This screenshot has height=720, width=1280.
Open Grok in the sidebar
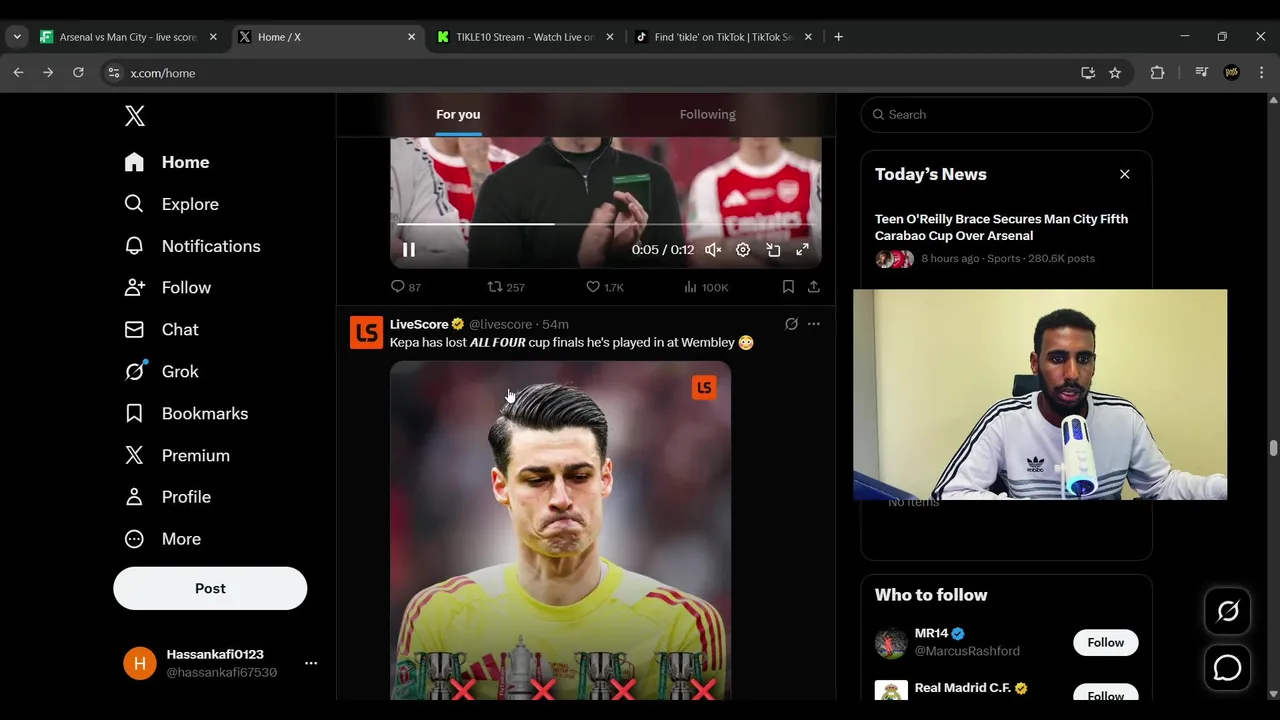161,371
